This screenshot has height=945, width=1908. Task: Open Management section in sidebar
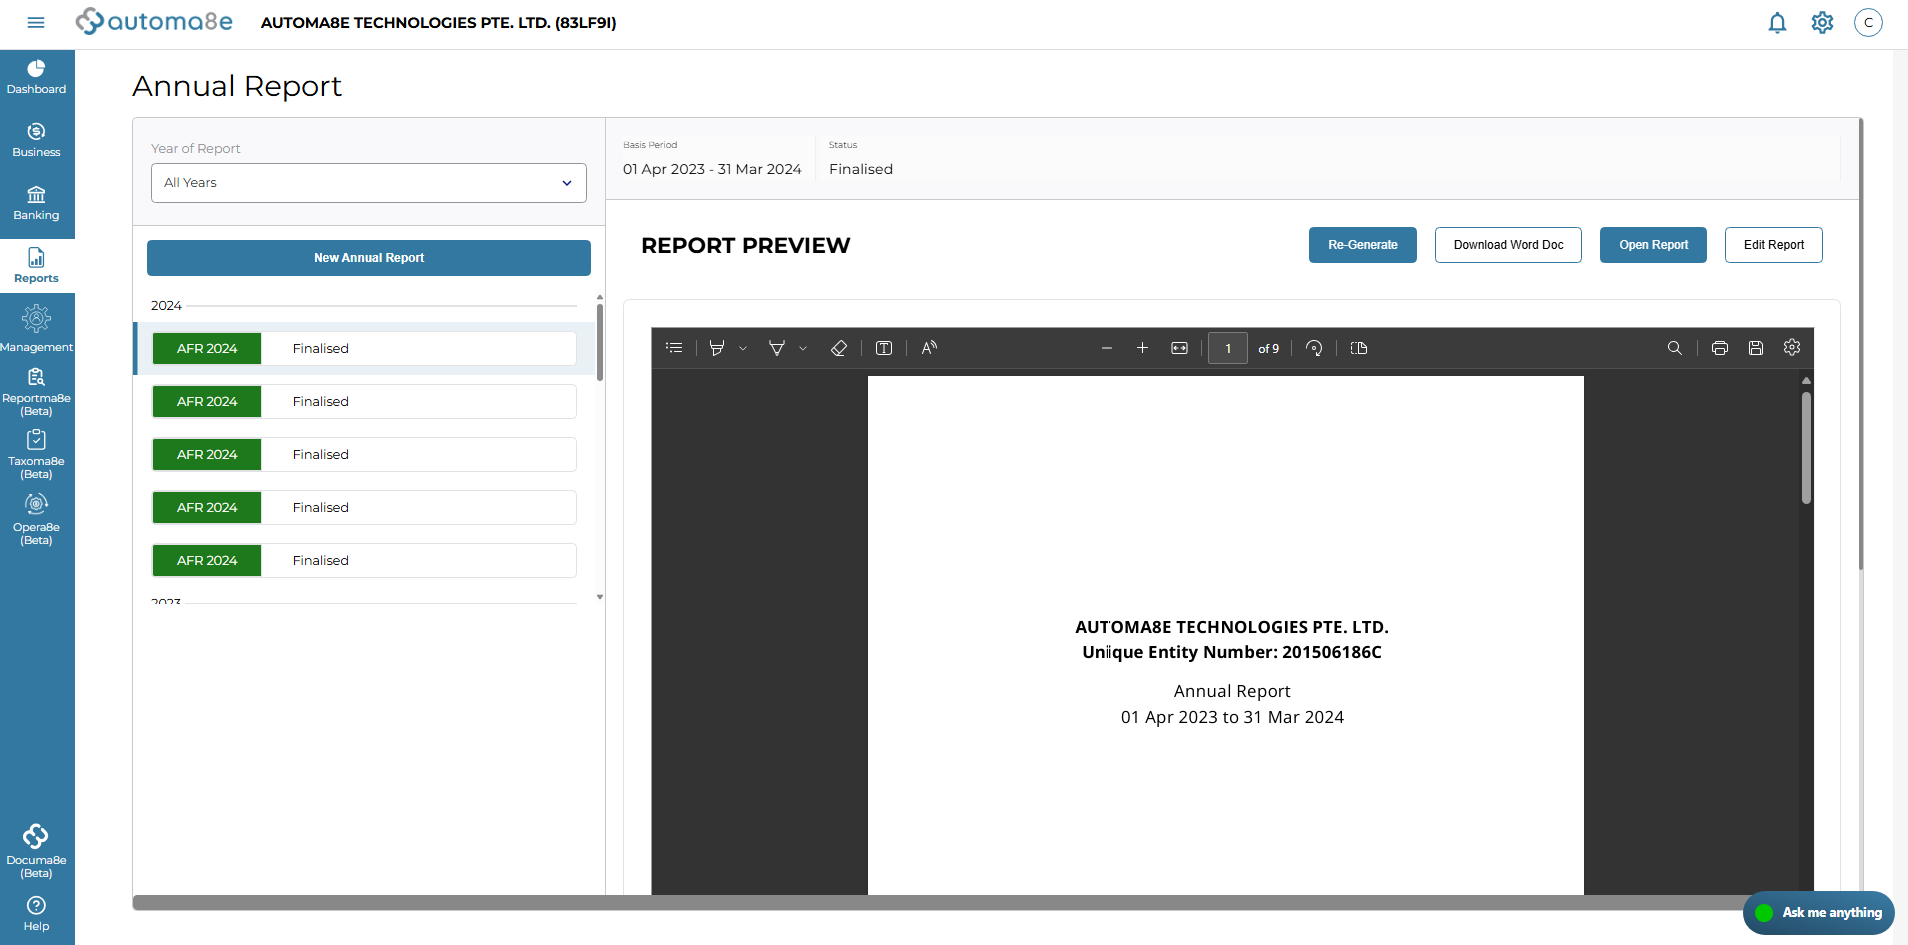(x=37, y=329)
